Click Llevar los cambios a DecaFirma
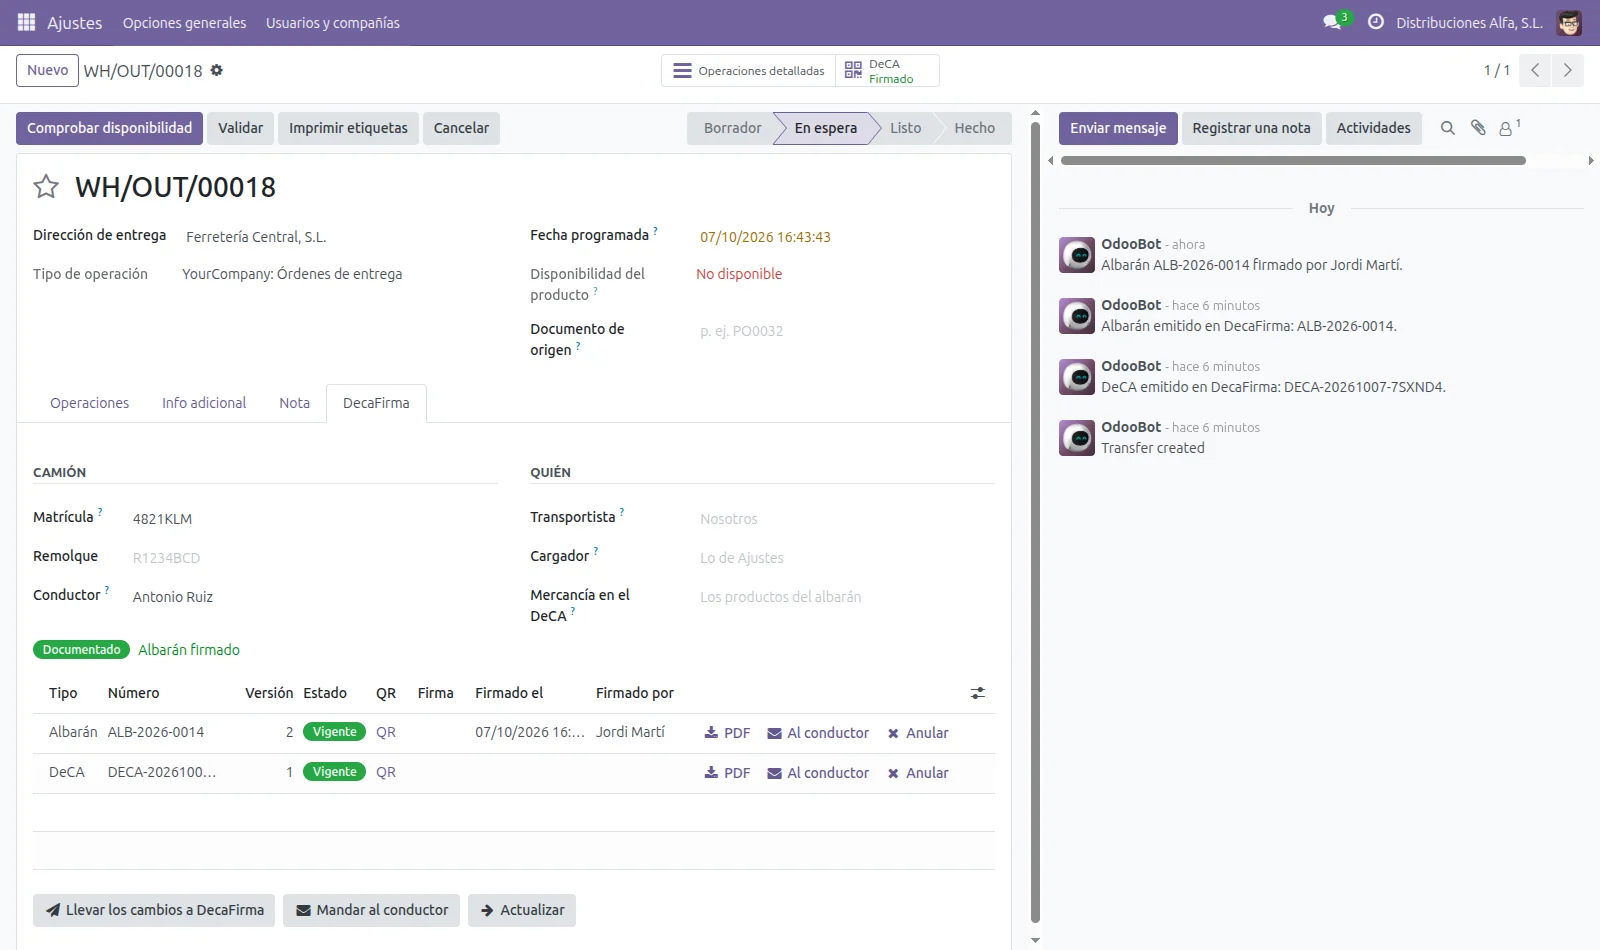Screen dimensions: 1600x950 154,910
